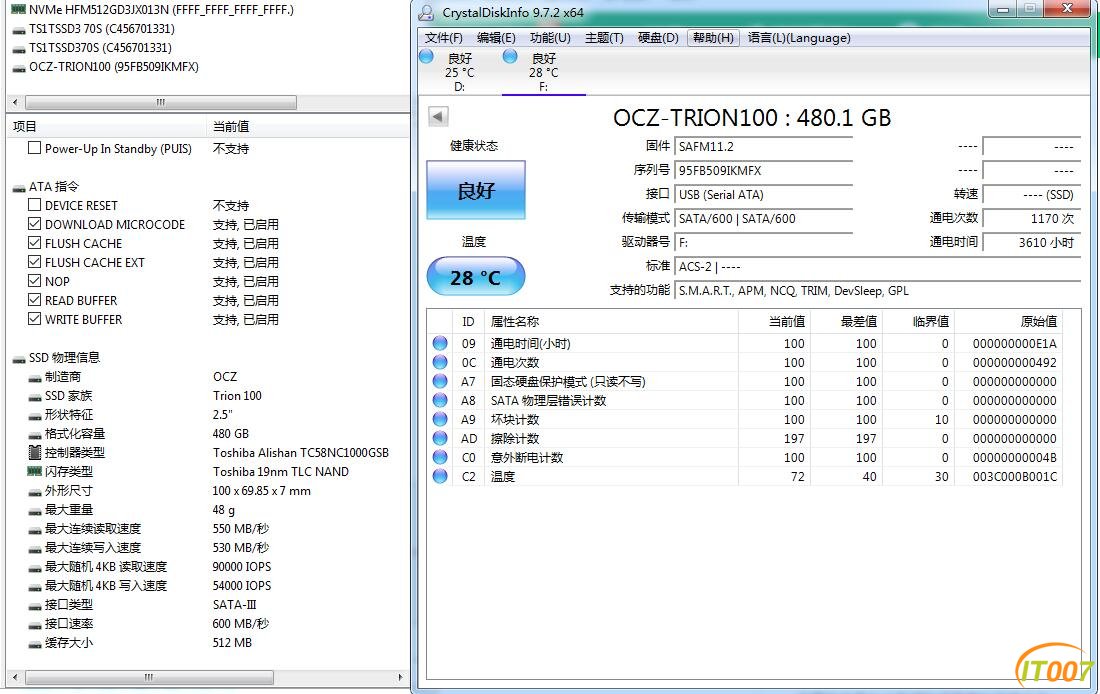Toggle WRITE BUFFER checkbox

tap(34, 319)
